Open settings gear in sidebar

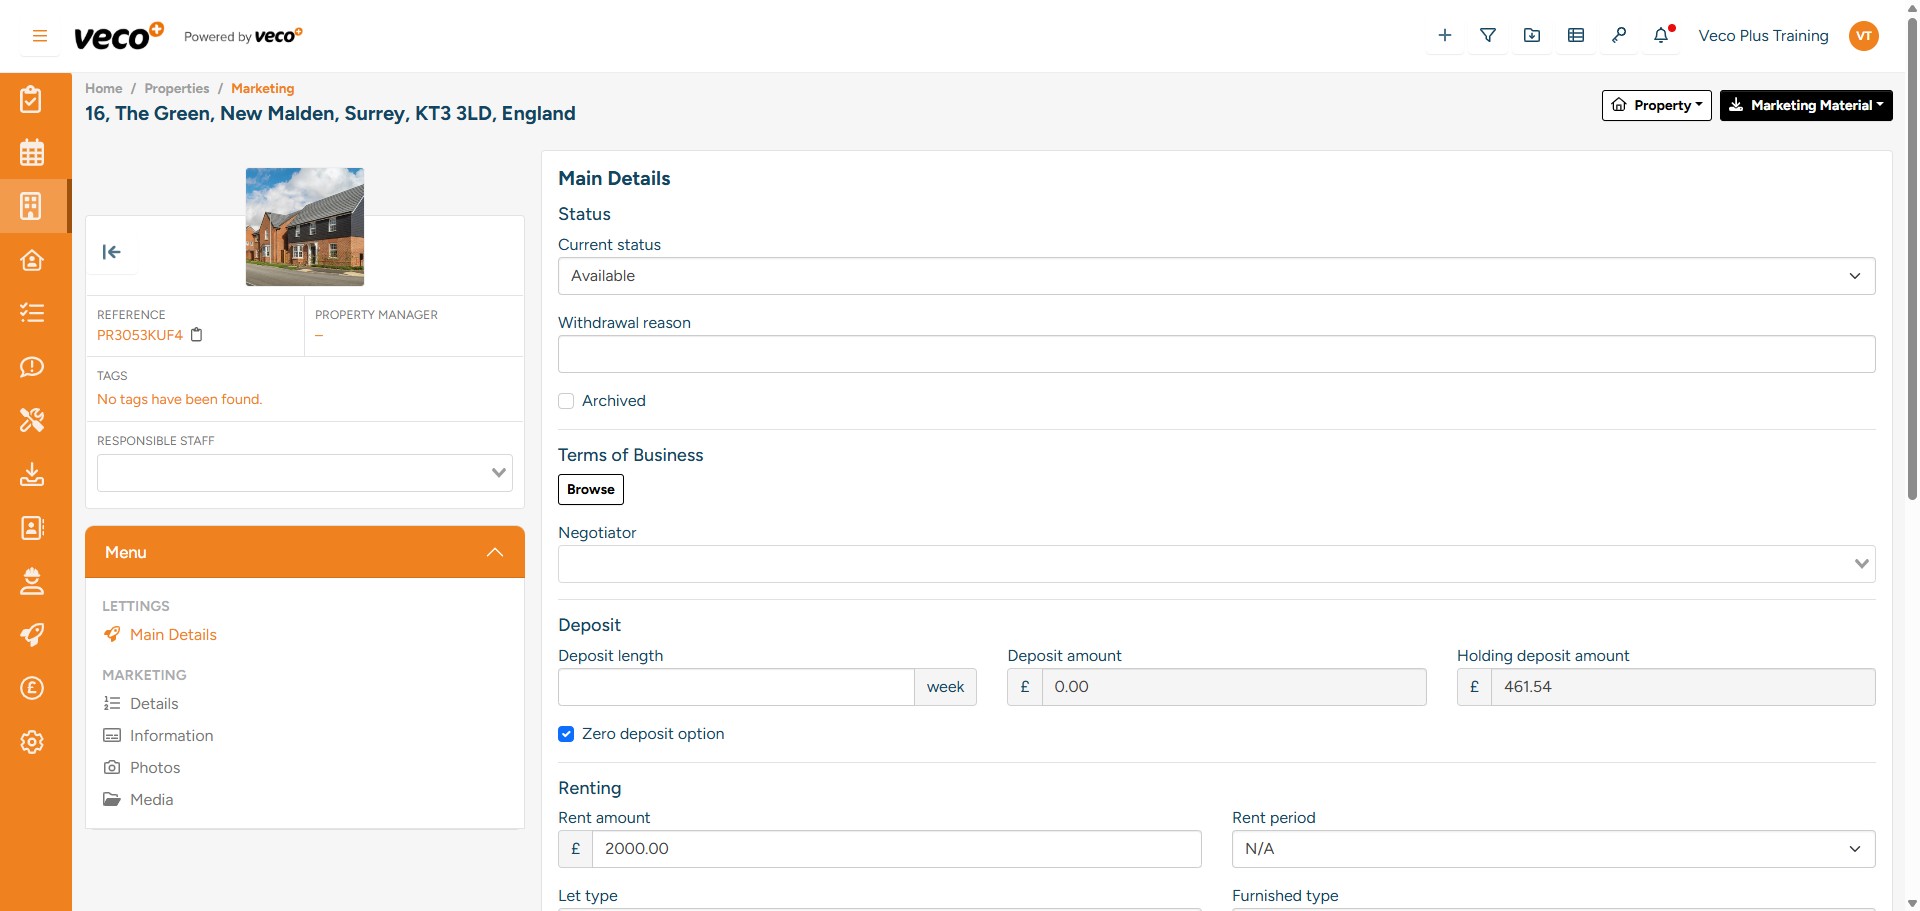(x=32, y=742)
